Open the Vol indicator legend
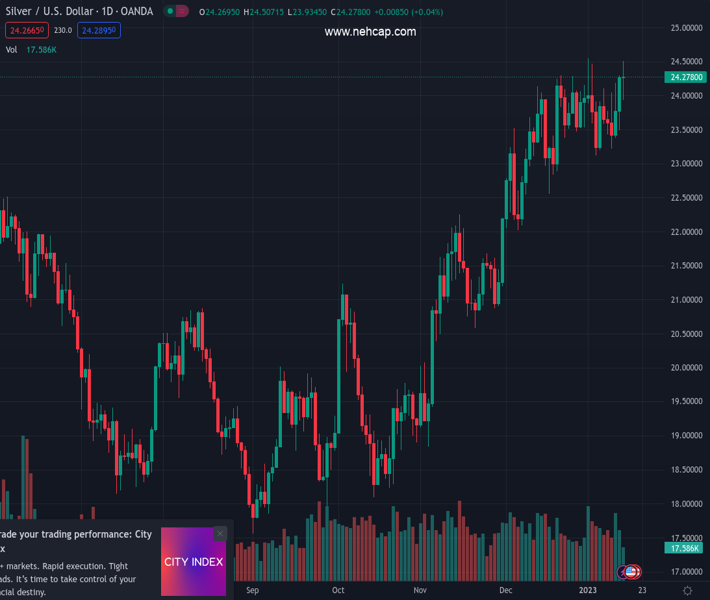The image size is (710, 600). point(12,49)
